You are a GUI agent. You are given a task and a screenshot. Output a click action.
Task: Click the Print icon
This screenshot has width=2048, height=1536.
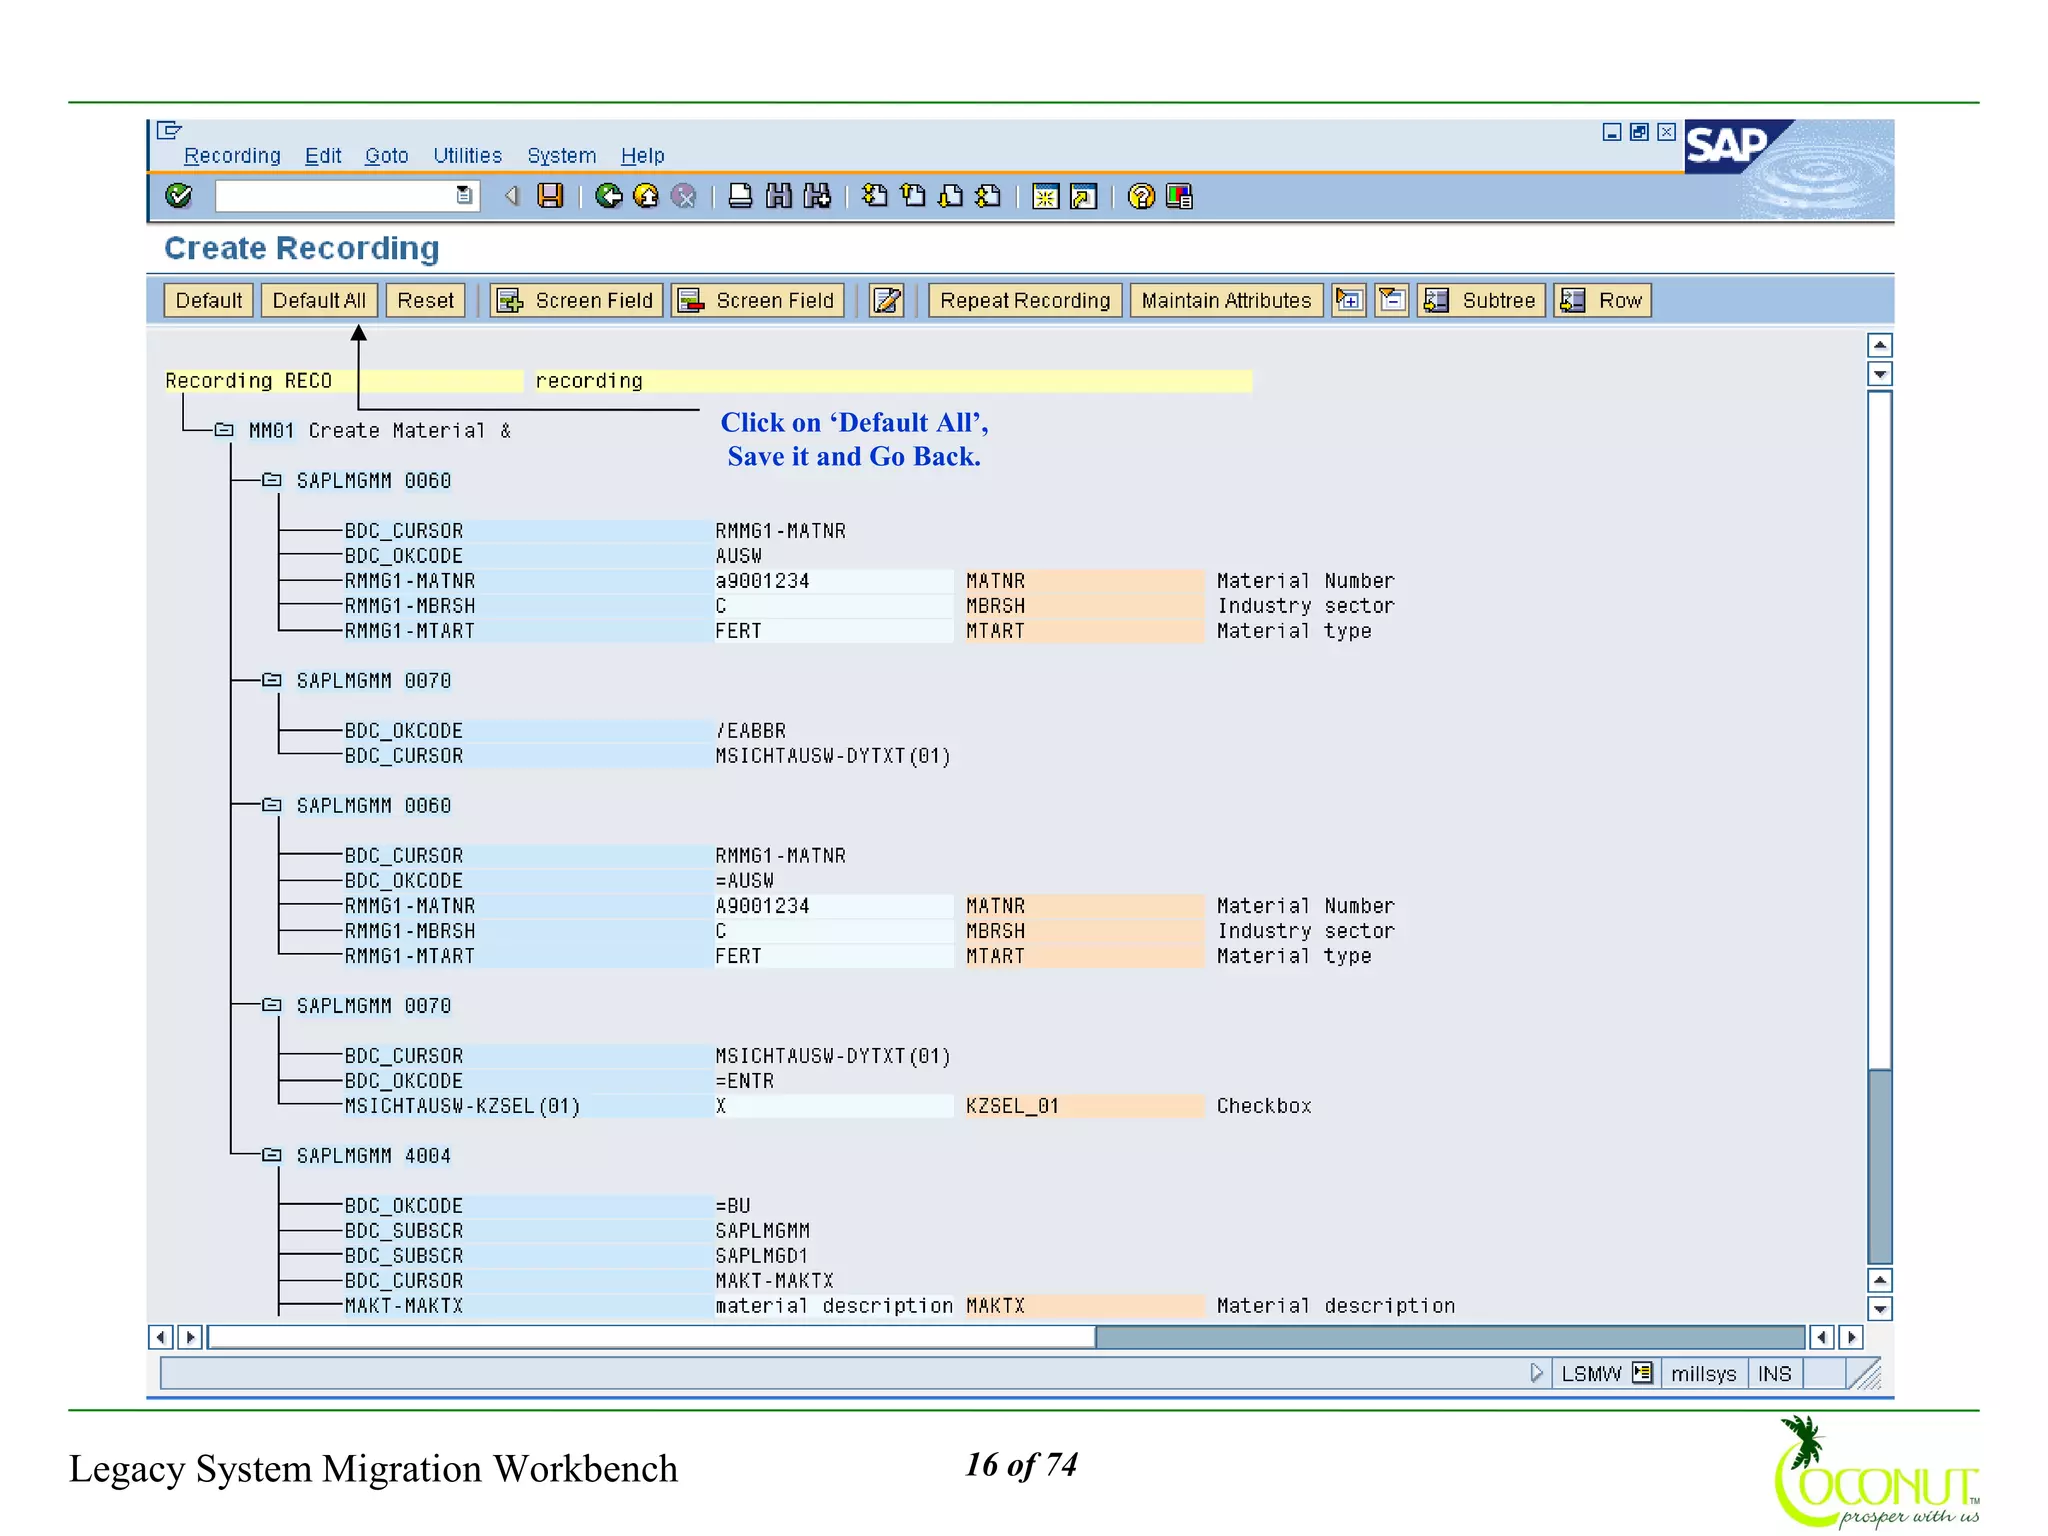point(740,196)
